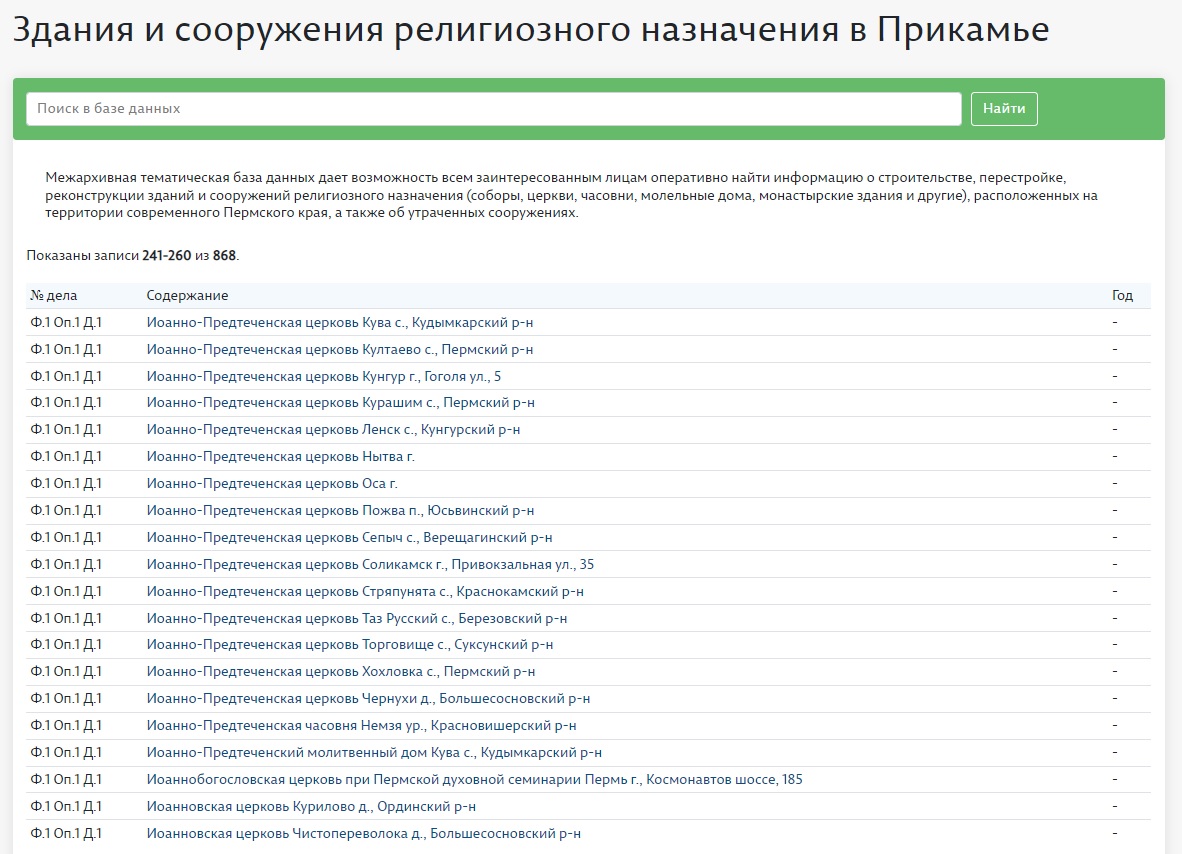Image resolution: width=1182 pixels, height=854 pixels.
Task: Open the Таз Русский с. church entry
Action: coord(356,619)
